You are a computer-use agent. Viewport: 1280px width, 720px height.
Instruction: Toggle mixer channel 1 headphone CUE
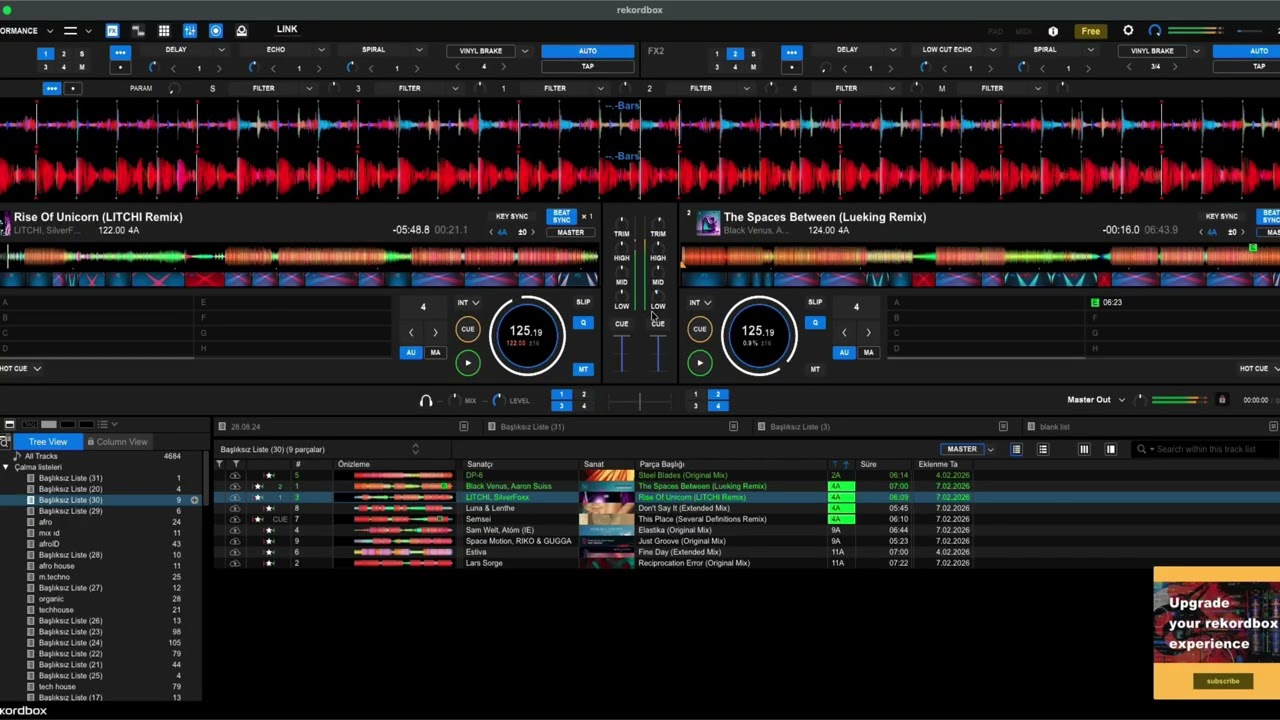point(621,324)
